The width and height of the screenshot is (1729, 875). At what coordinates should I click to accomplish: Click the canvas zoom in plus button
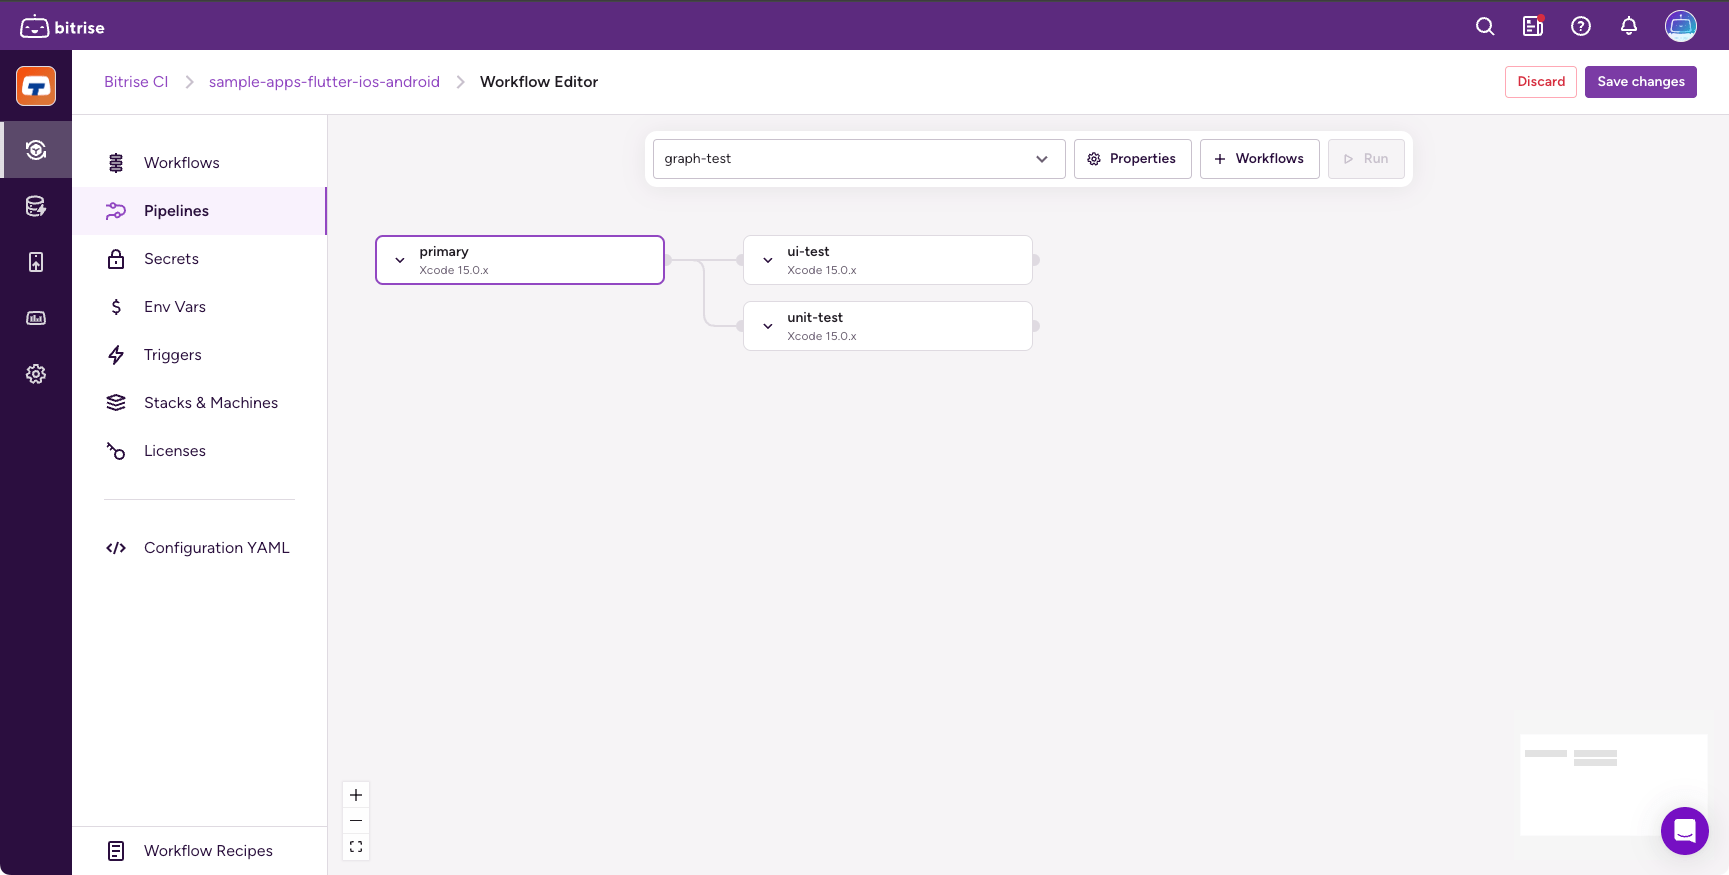[x=356, y=795]
